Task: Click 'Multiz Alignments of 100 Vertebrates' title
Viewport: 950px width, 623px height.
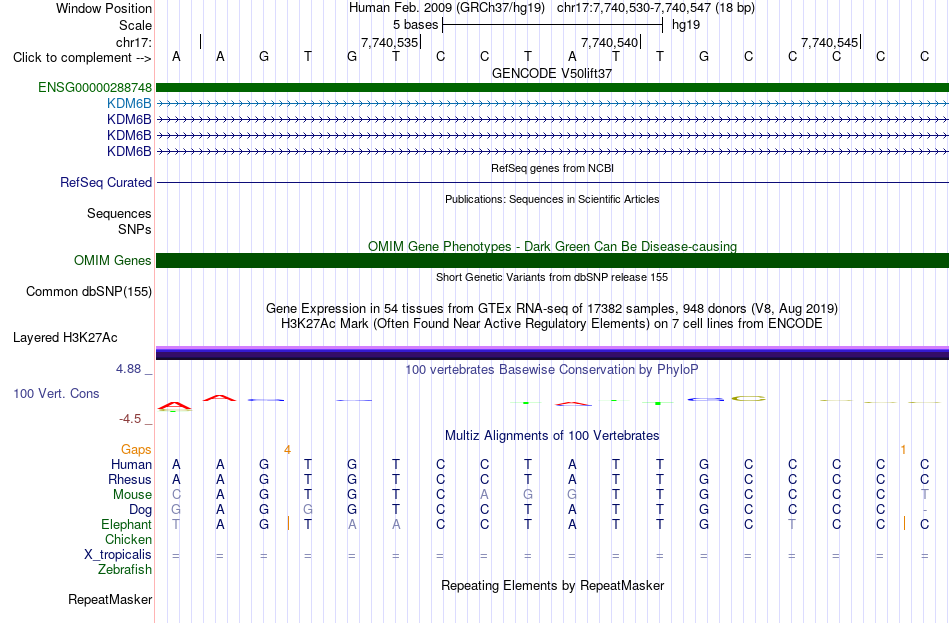Action: pyautogui.click(x=552, y=435)
